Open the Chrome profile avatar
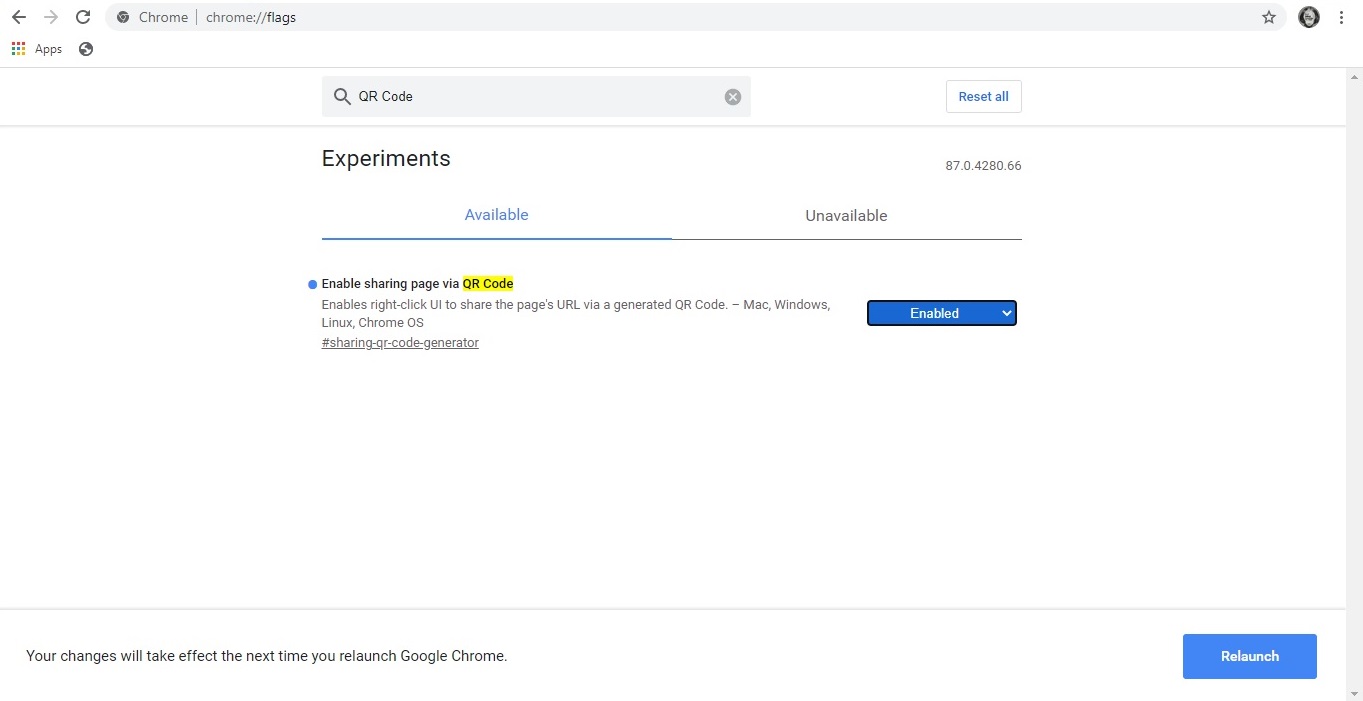This screenshot has width=1363, height=701. click(x=1308, y=17)
